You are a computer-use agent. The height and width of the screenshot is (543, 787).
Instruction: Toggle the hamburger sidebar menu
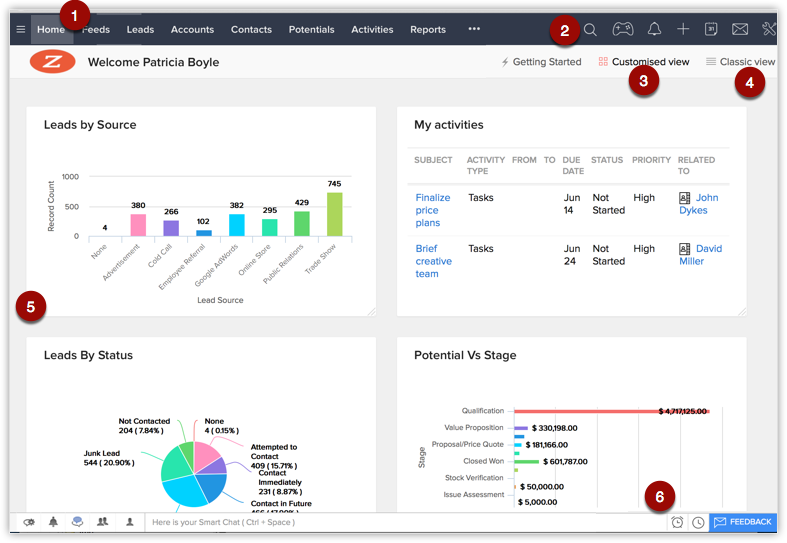point(20,30)
